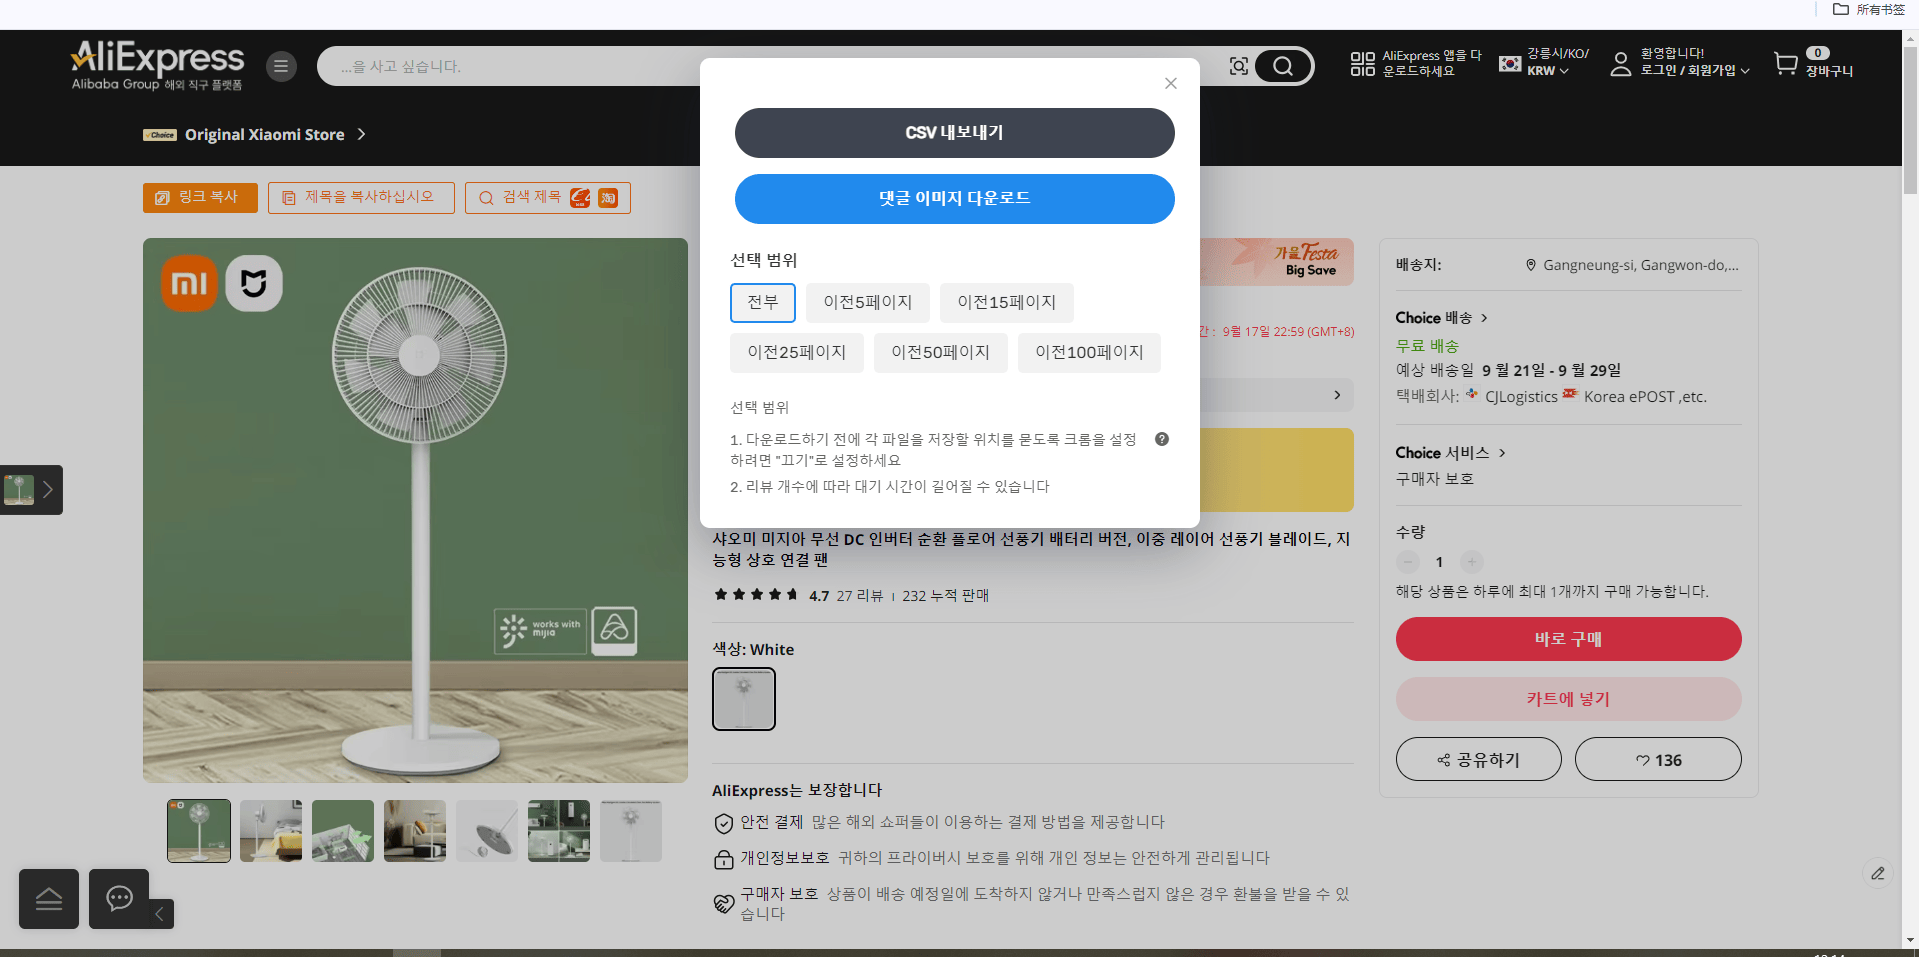Select the 이전50페이지 range option
Image resolution: width=1919 pixels, height=957 pixels.
click(x=940, y=353)
